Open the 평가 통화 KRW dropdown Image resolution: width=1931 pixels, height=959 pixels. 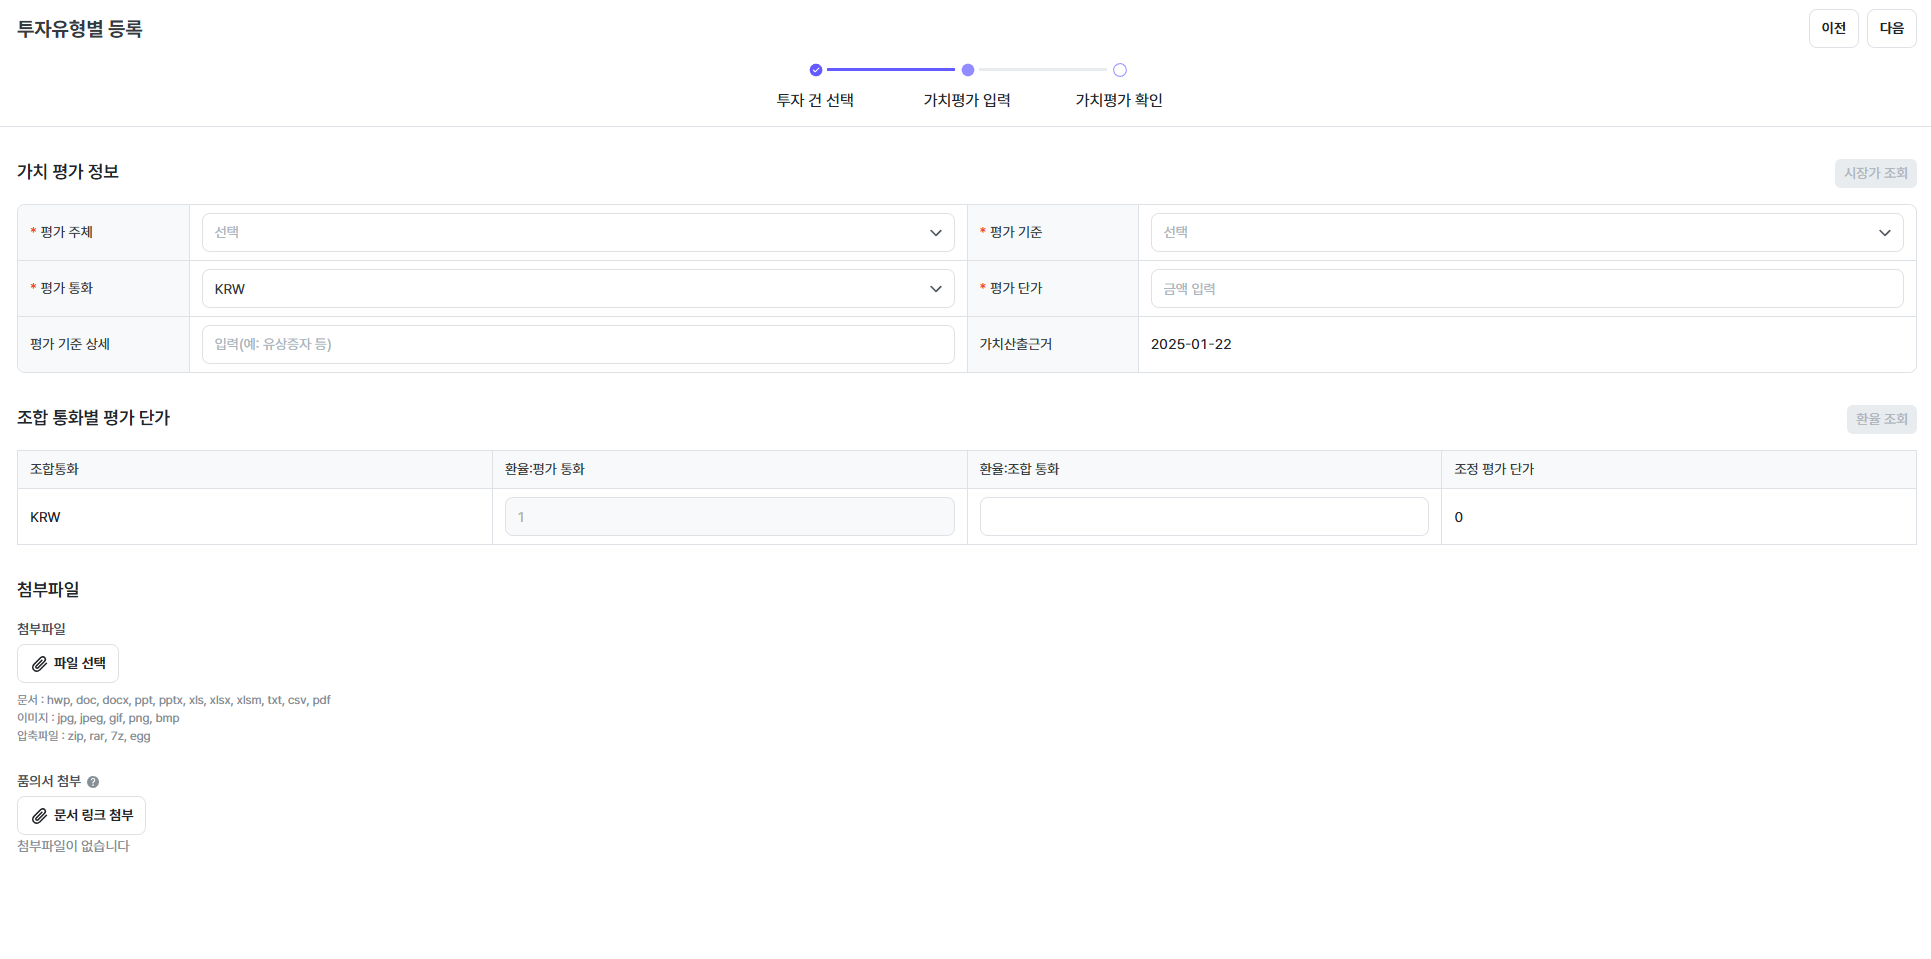coord(578,289)
